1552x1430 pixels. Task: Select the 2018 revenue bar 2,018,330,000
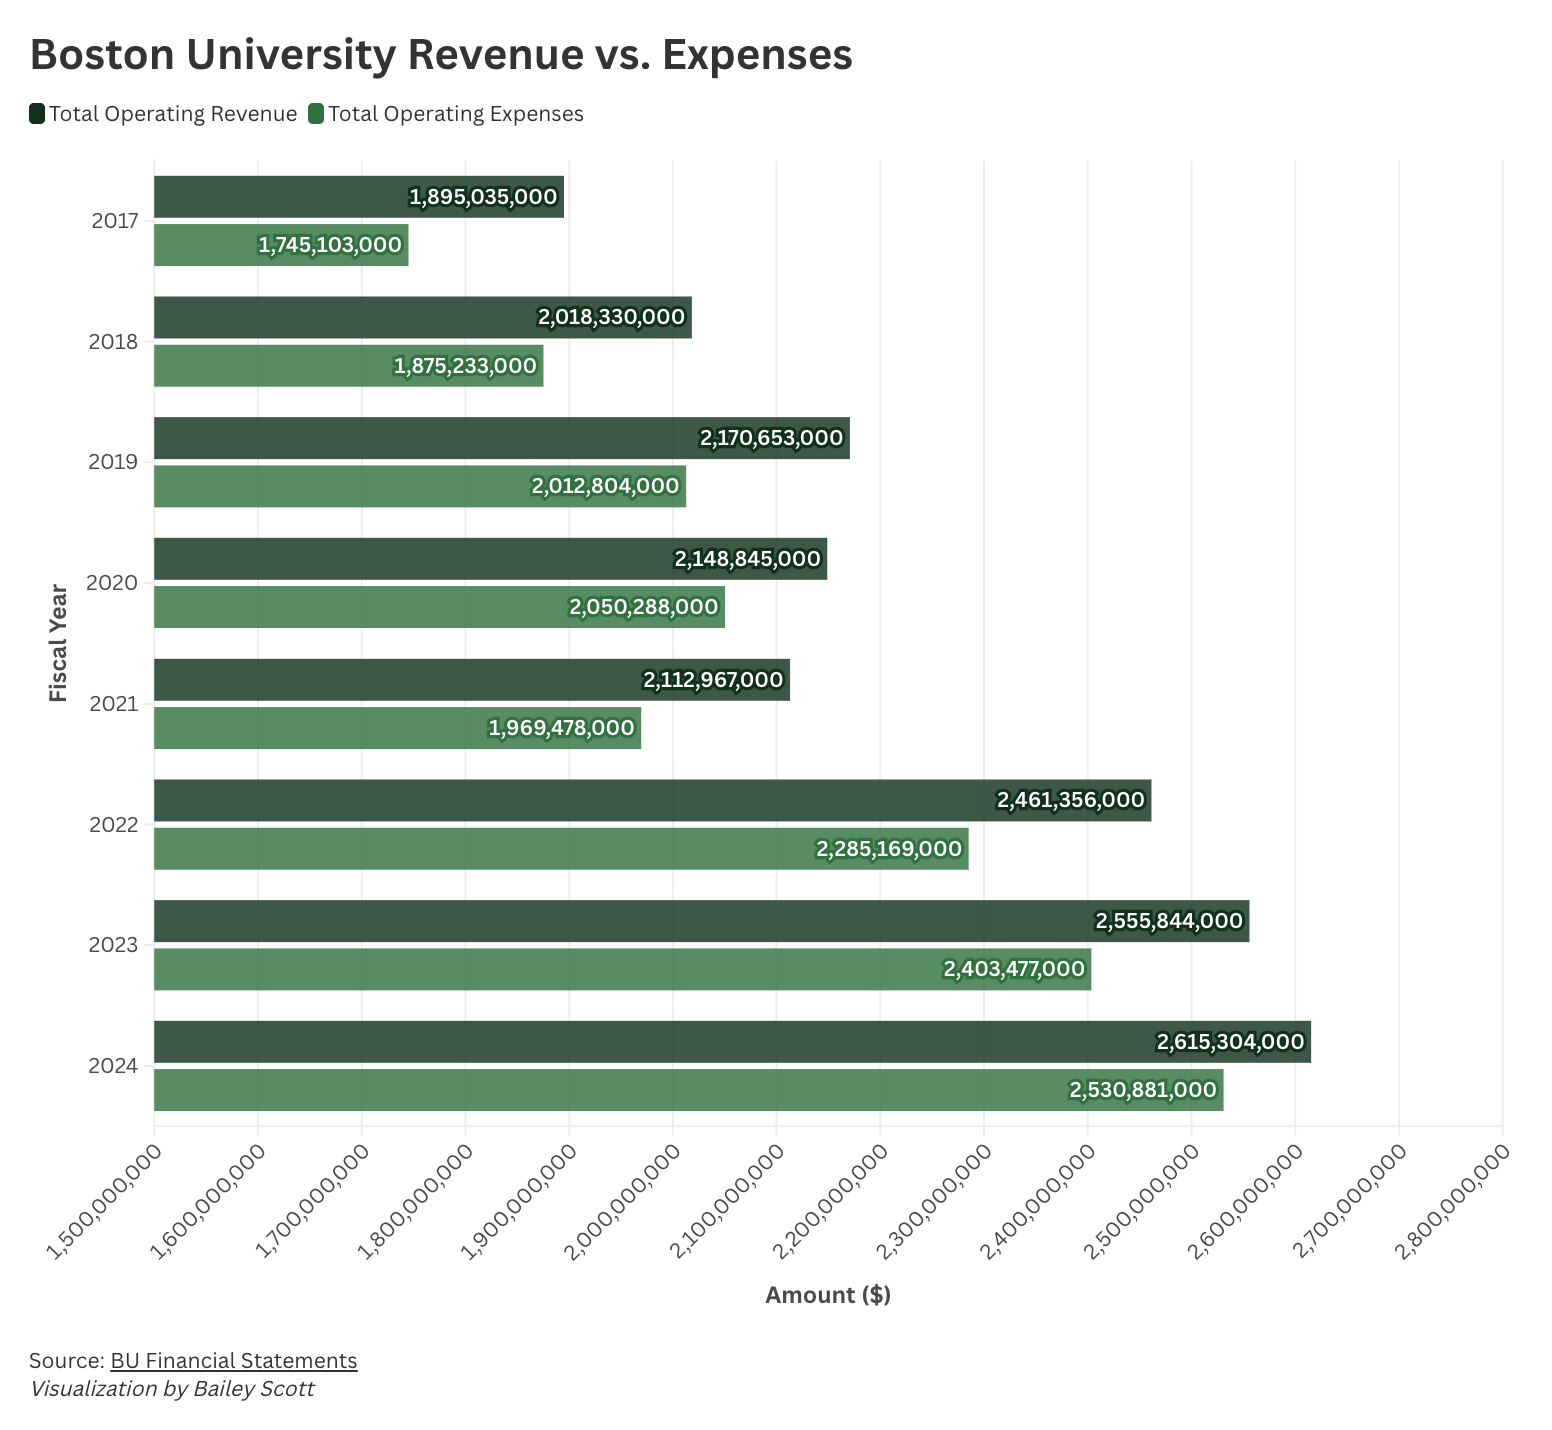[423, 317]
